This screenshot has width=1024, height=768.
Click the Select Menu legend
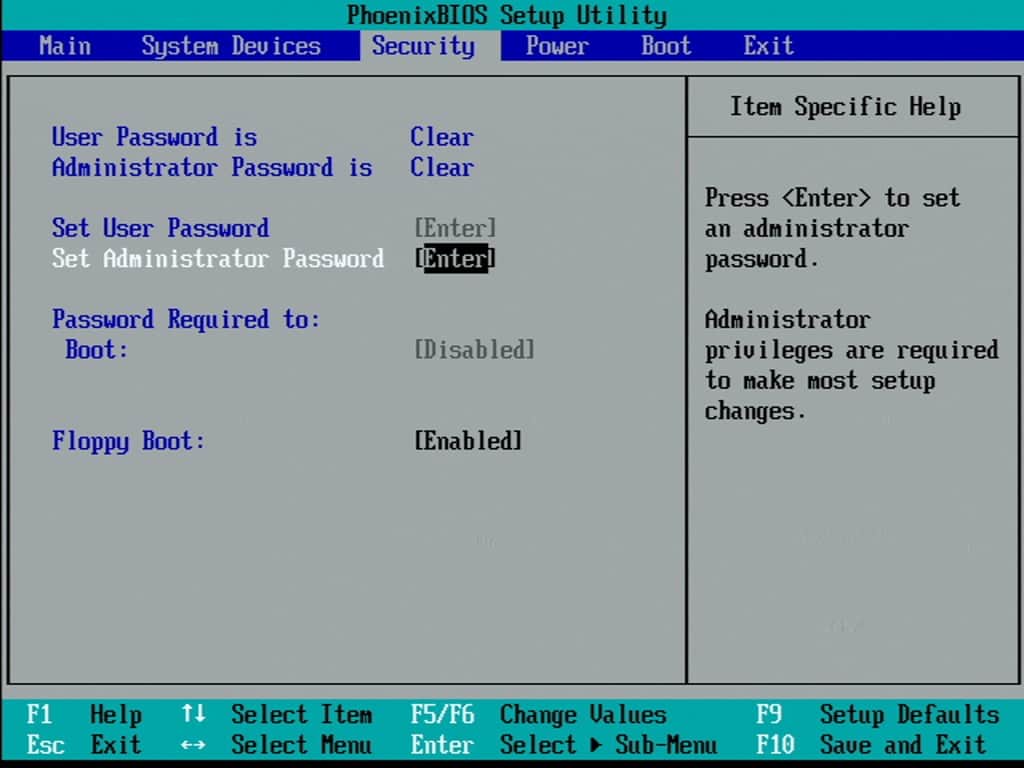(x=302, y=745)
